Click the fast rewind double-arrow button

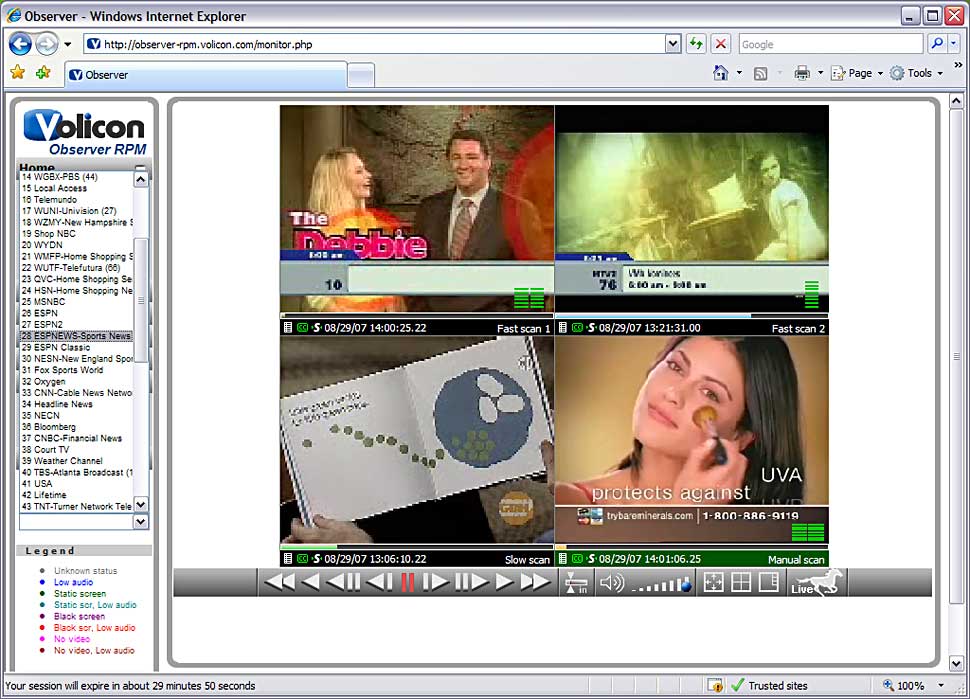tap(279, 582)
